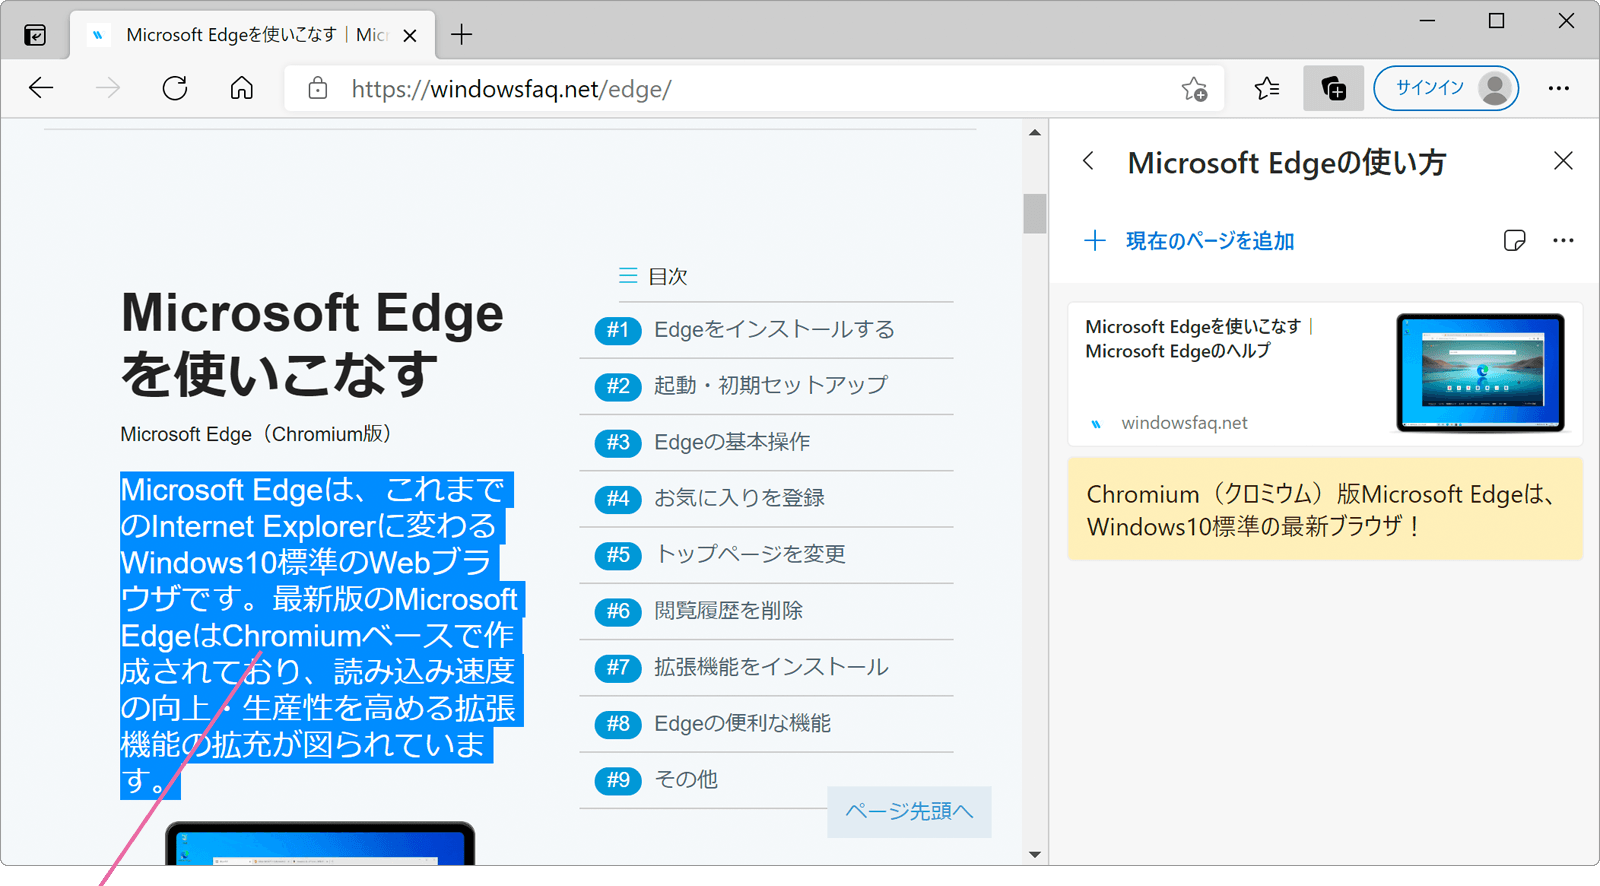Open a new tab with plus button
The width and height of the screenshot is (1600, 886).
pos(461,35)
